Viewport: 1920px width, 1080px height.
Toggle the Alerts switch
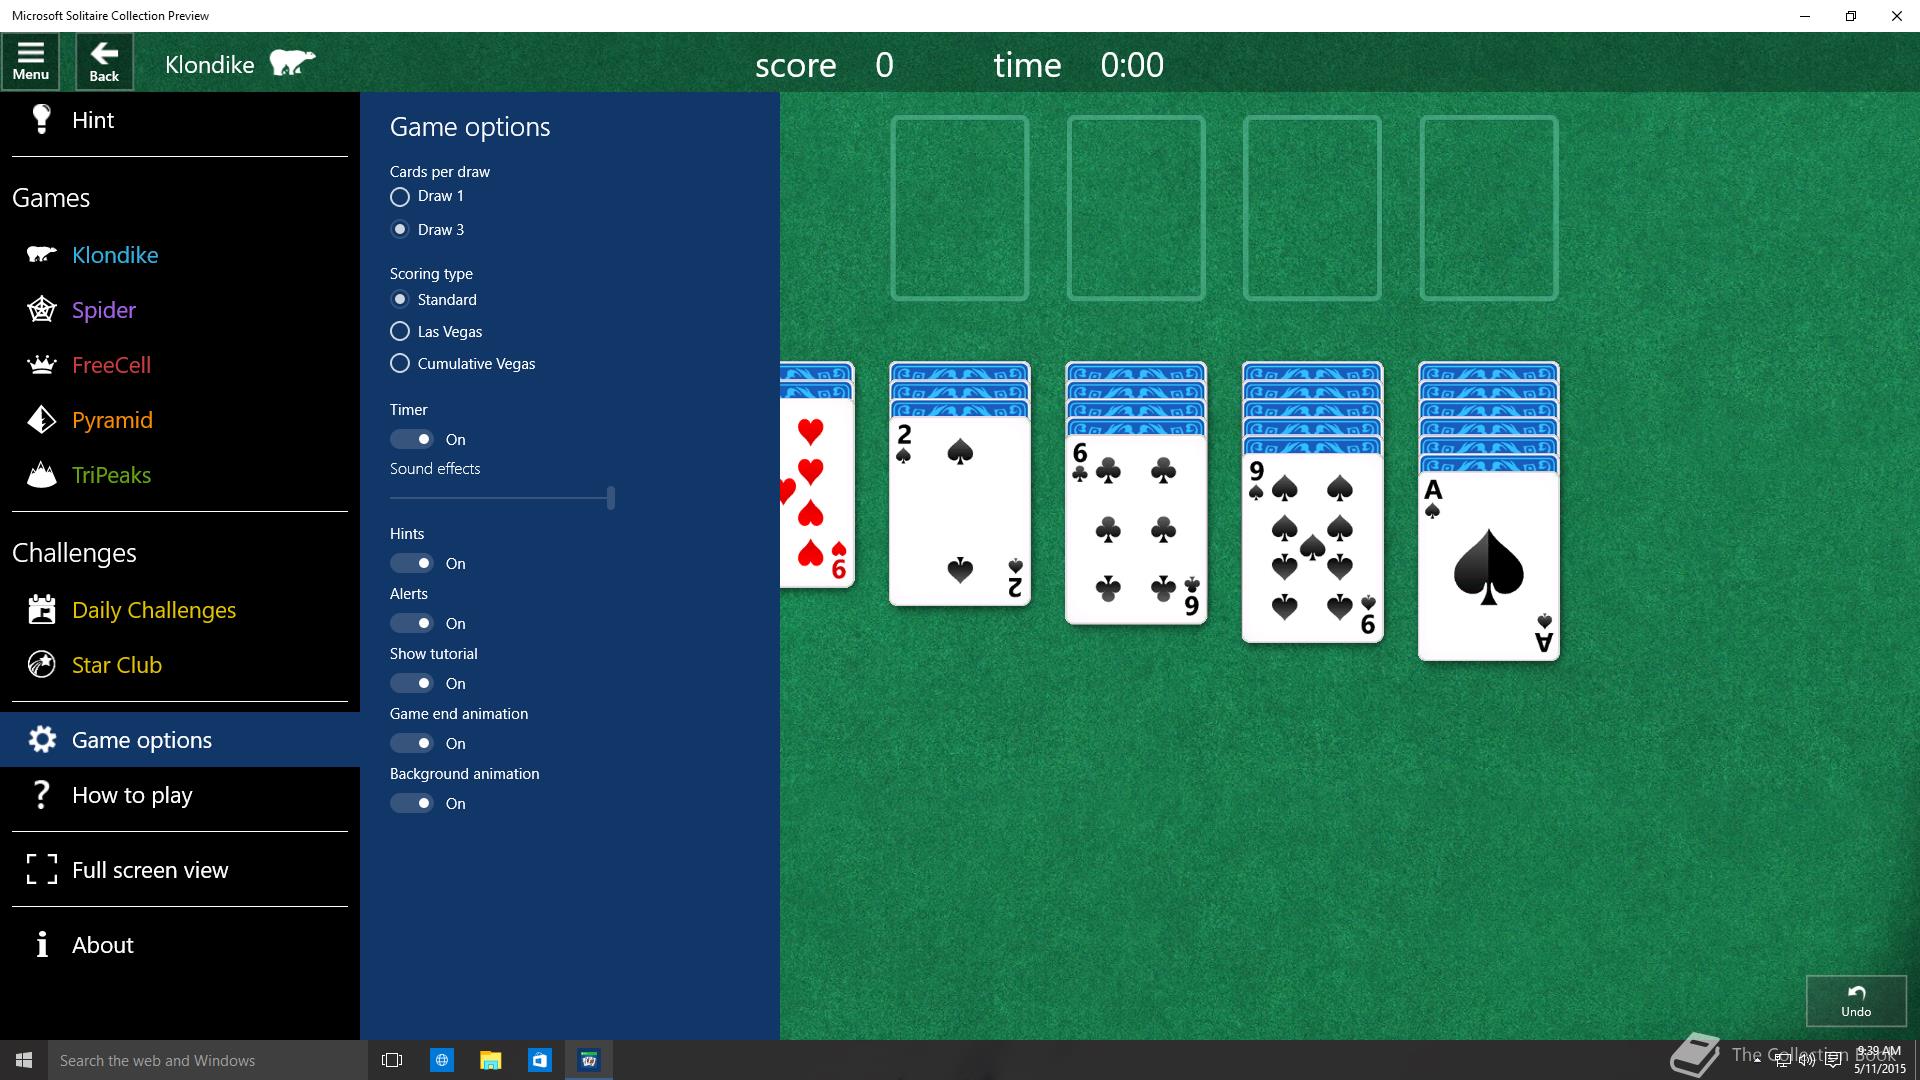pos(411,623)
